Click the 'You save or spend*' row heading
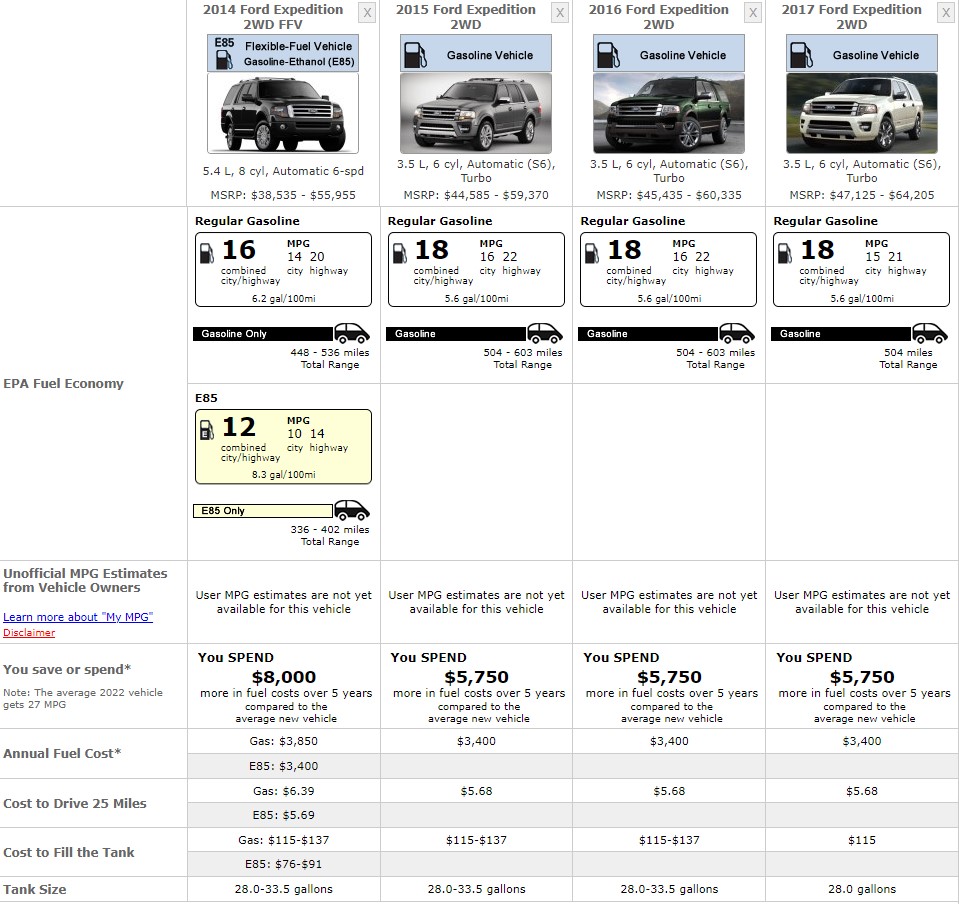The height and width of the screenshot is (904, 959). [x=67, y=670]
